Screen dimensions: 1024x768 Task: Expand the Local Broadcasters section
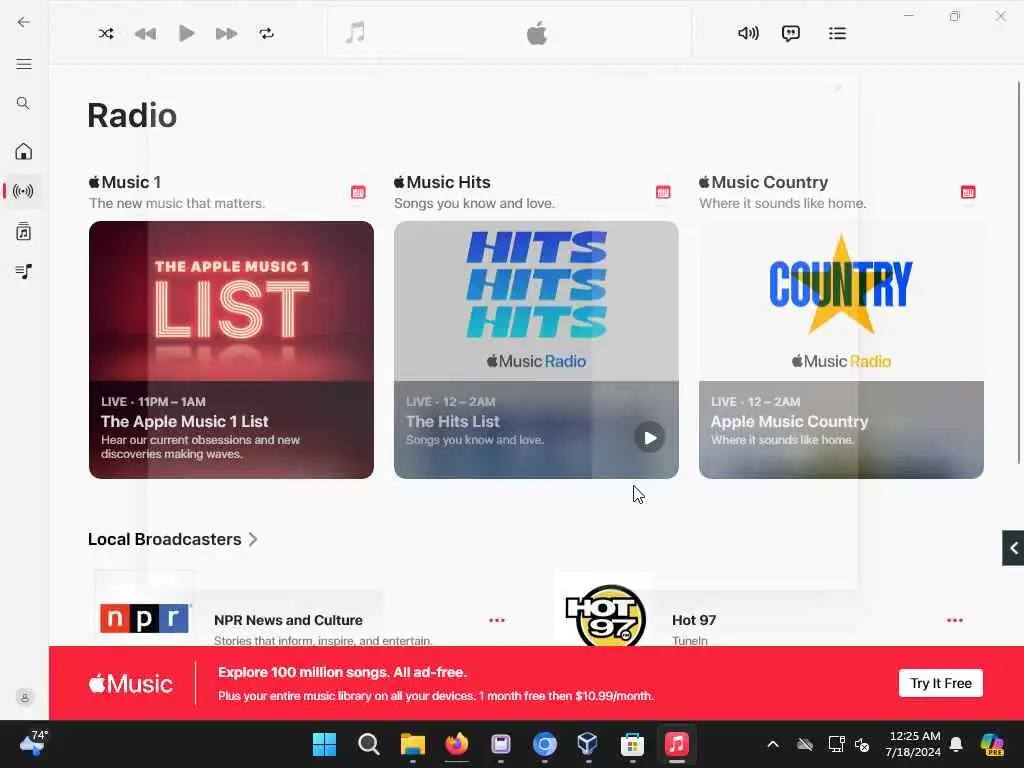point(173,539)
